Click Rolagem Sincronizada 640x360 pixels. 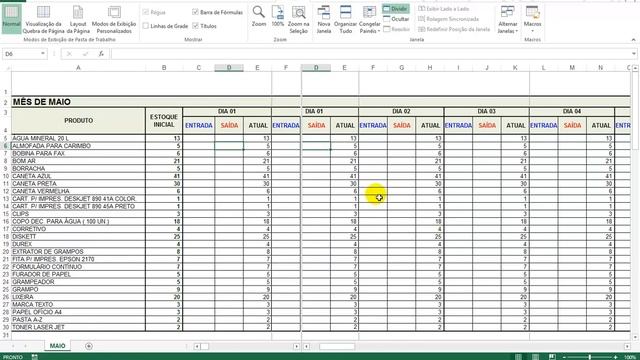point(448,19)
